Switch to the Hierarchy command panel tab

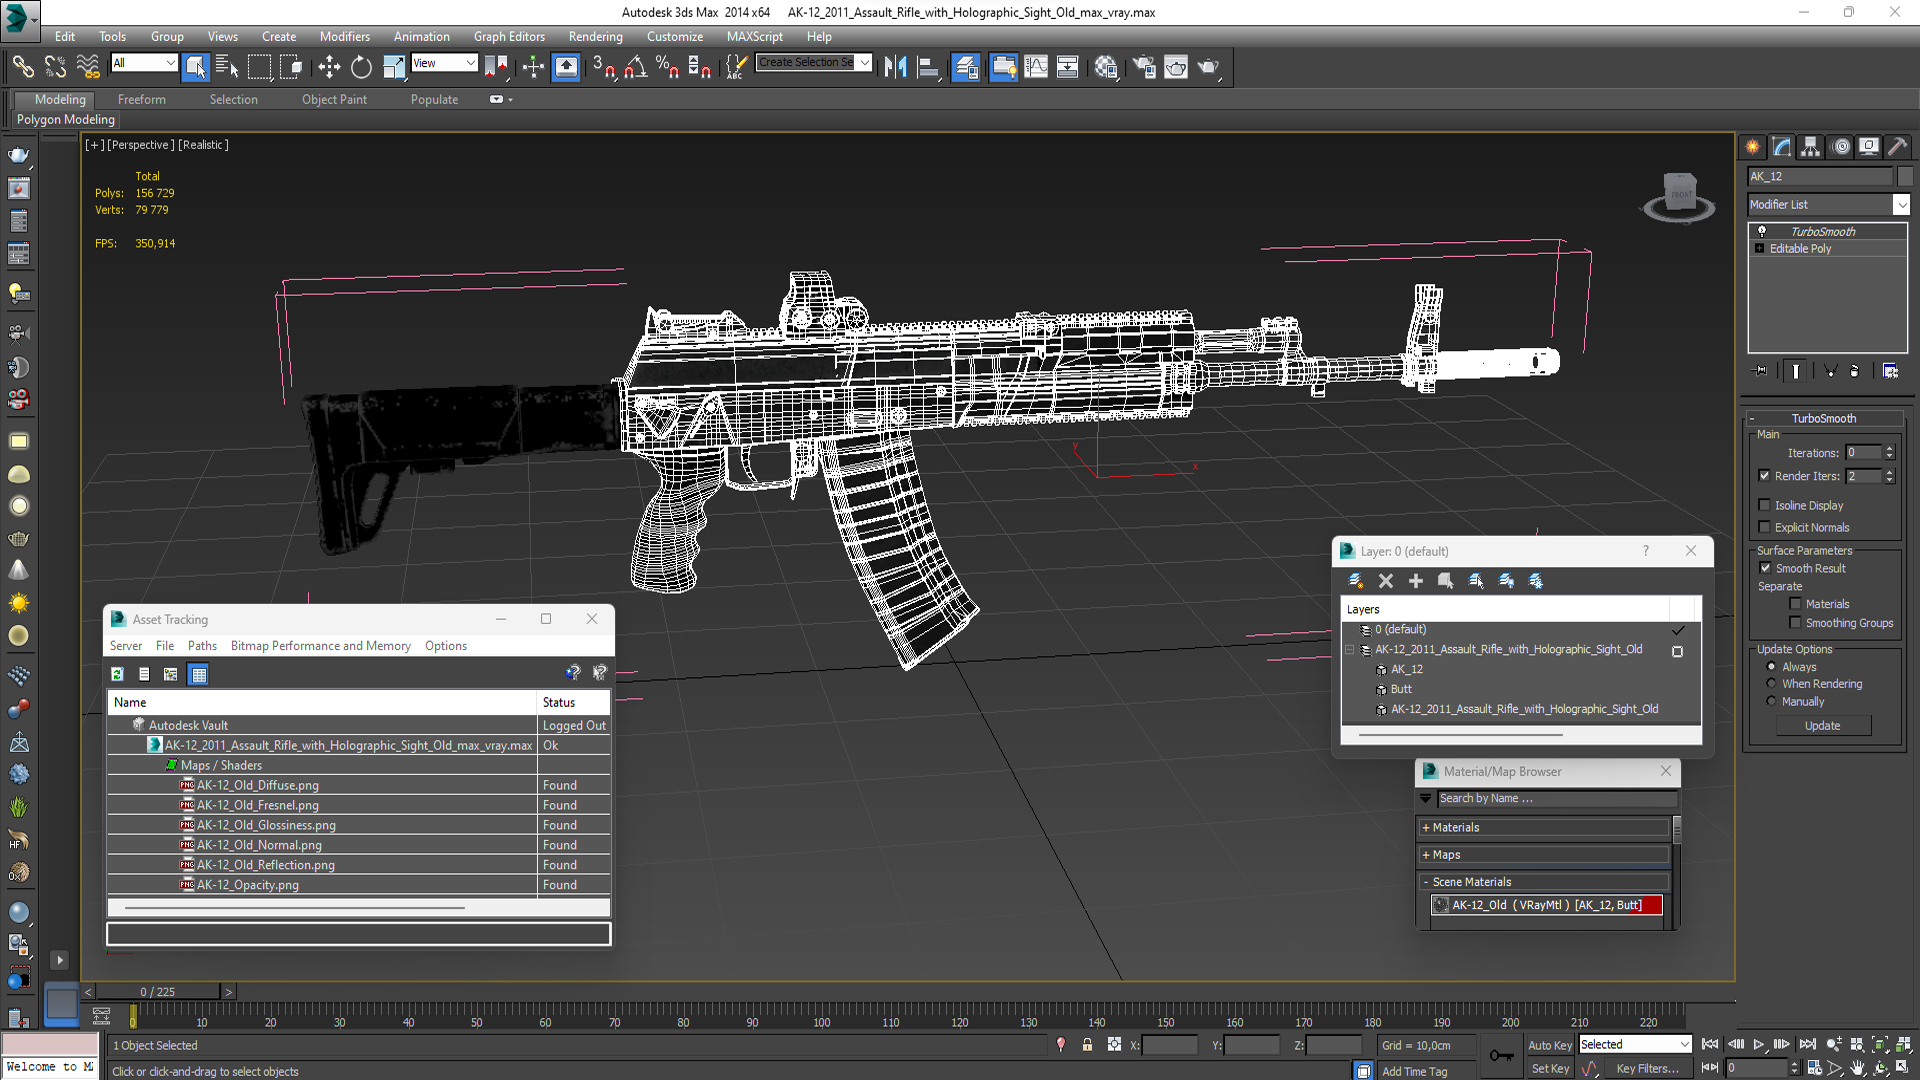1811,147
